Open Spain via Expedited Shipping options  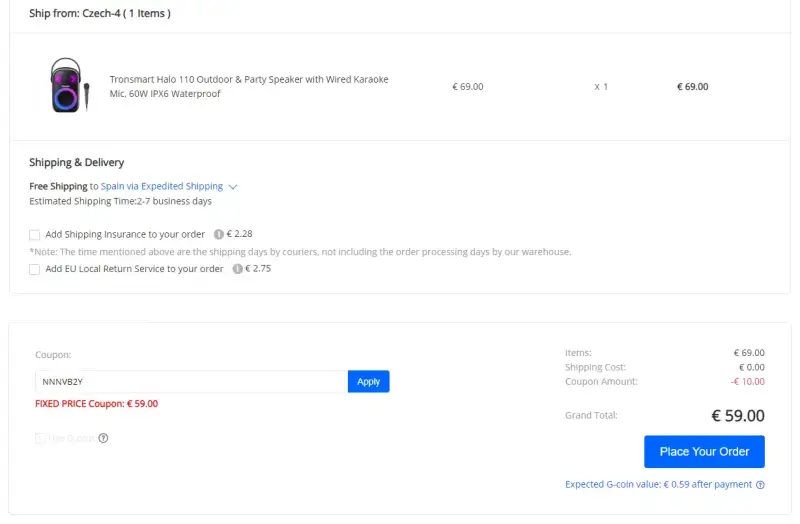162,186
